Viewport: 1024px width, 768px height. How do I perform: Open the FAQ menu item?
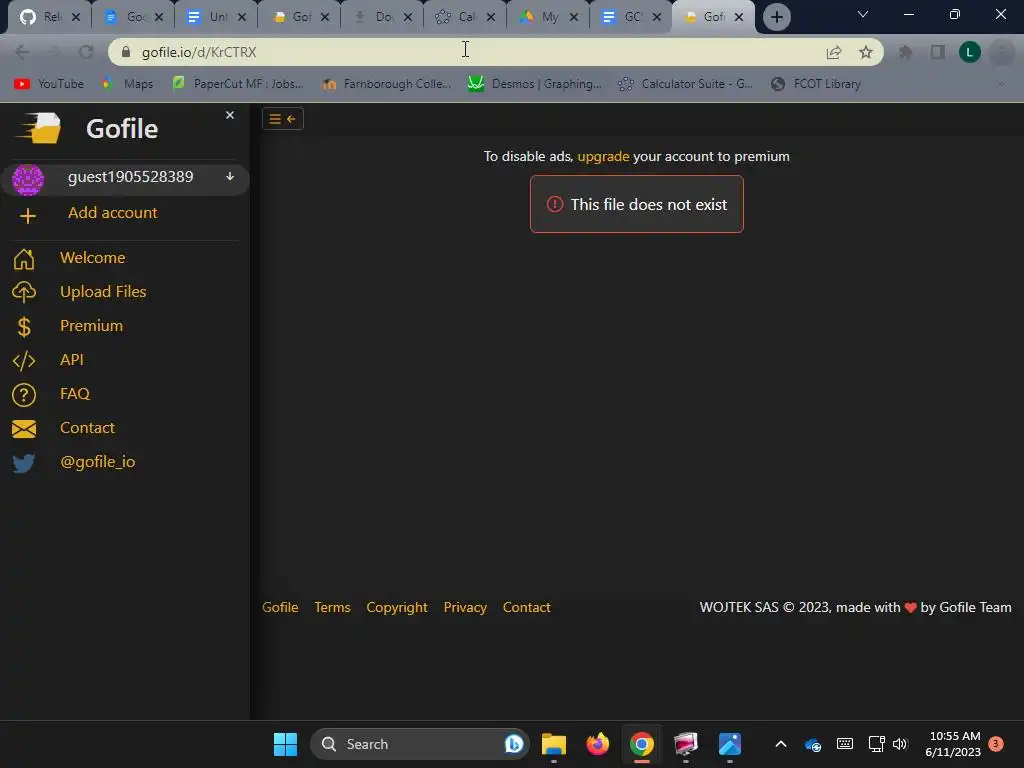pos(75,393)
